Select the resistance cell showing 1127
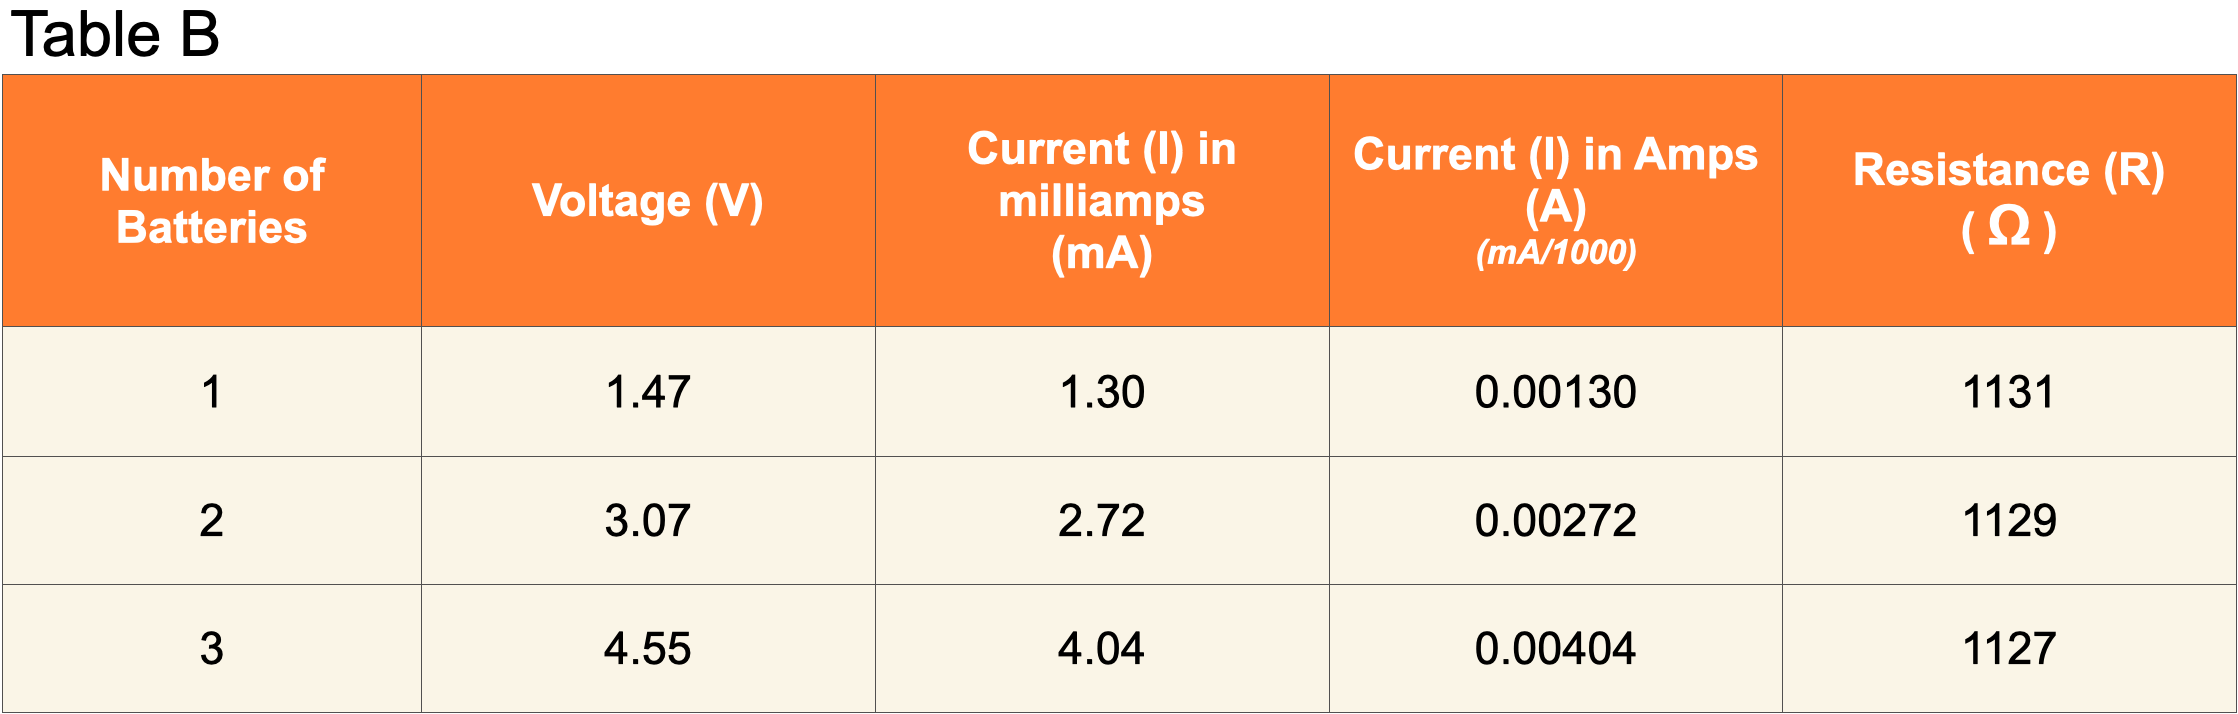This screenshot has width=2238, height=714. tap(2009, 649)
